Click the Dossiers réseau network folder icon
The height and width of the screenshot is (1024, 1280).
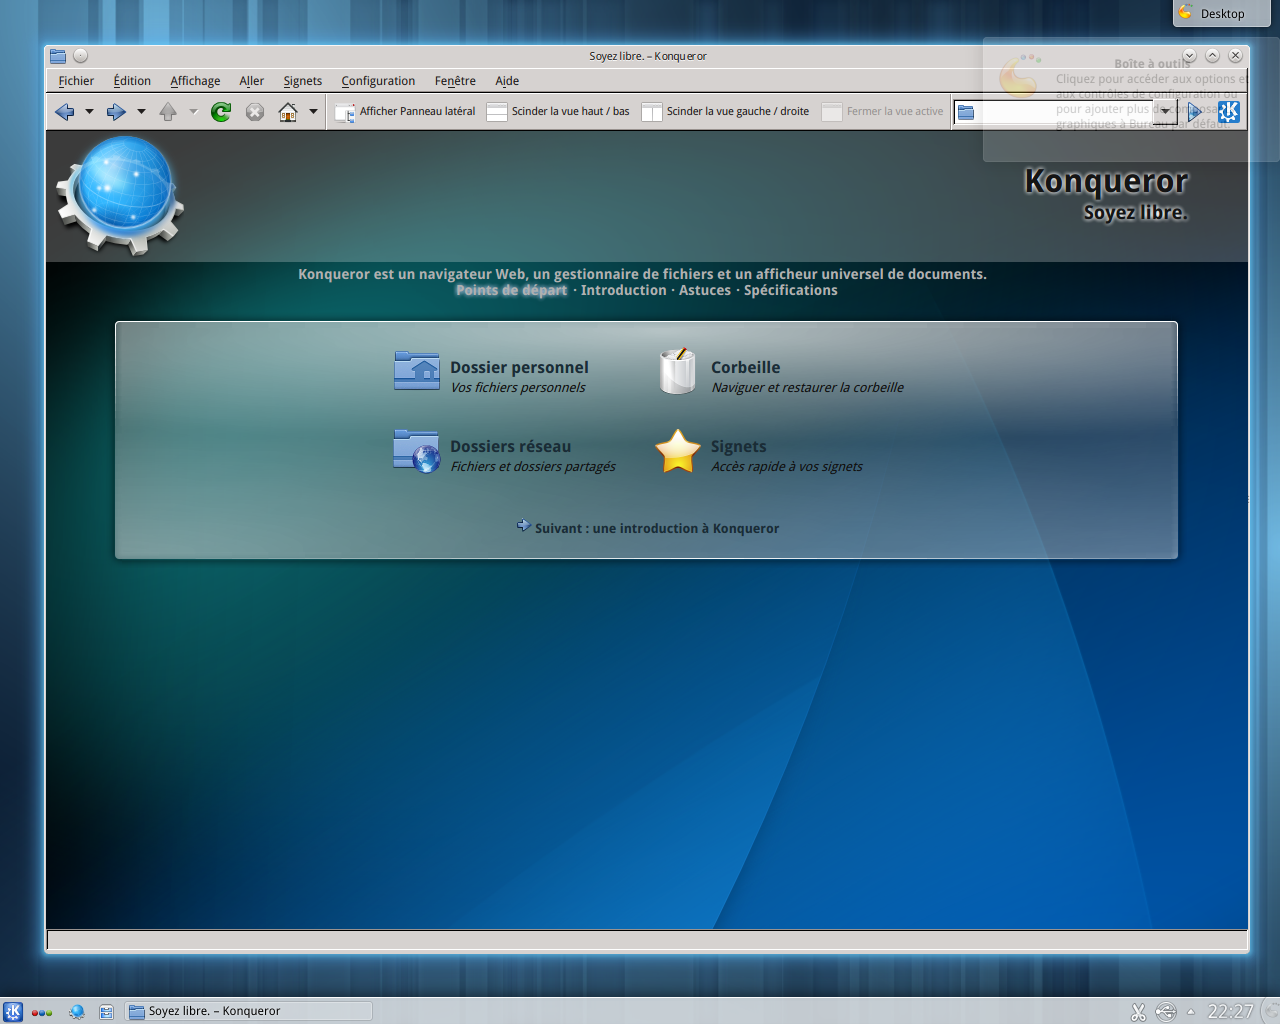(x=417, y=451)
